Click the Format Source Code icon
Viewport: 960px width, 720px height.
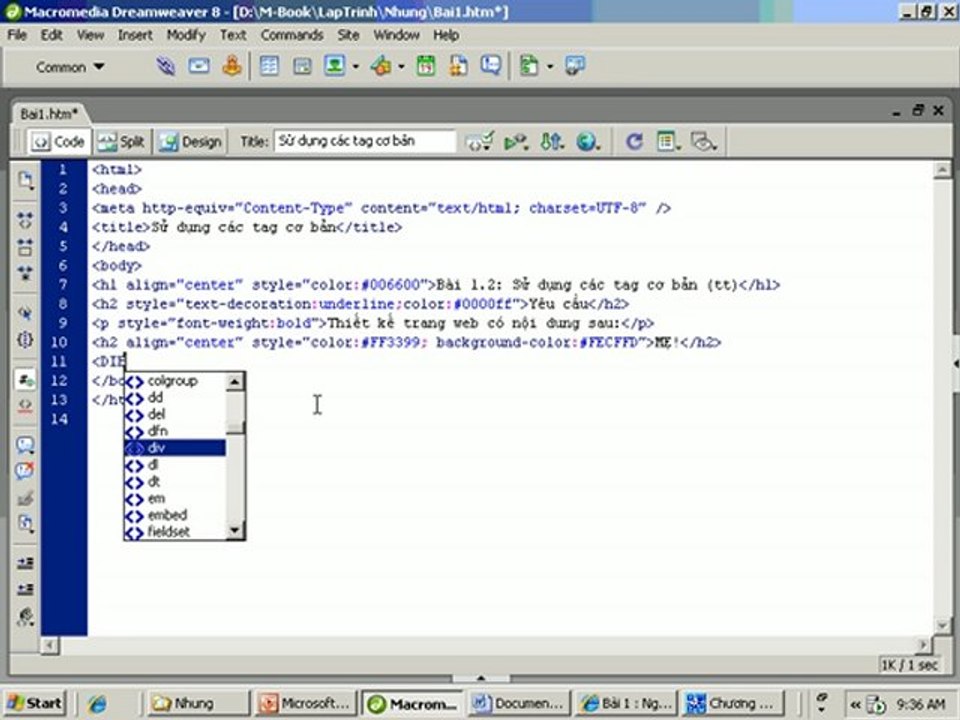(x=25, y=616)
